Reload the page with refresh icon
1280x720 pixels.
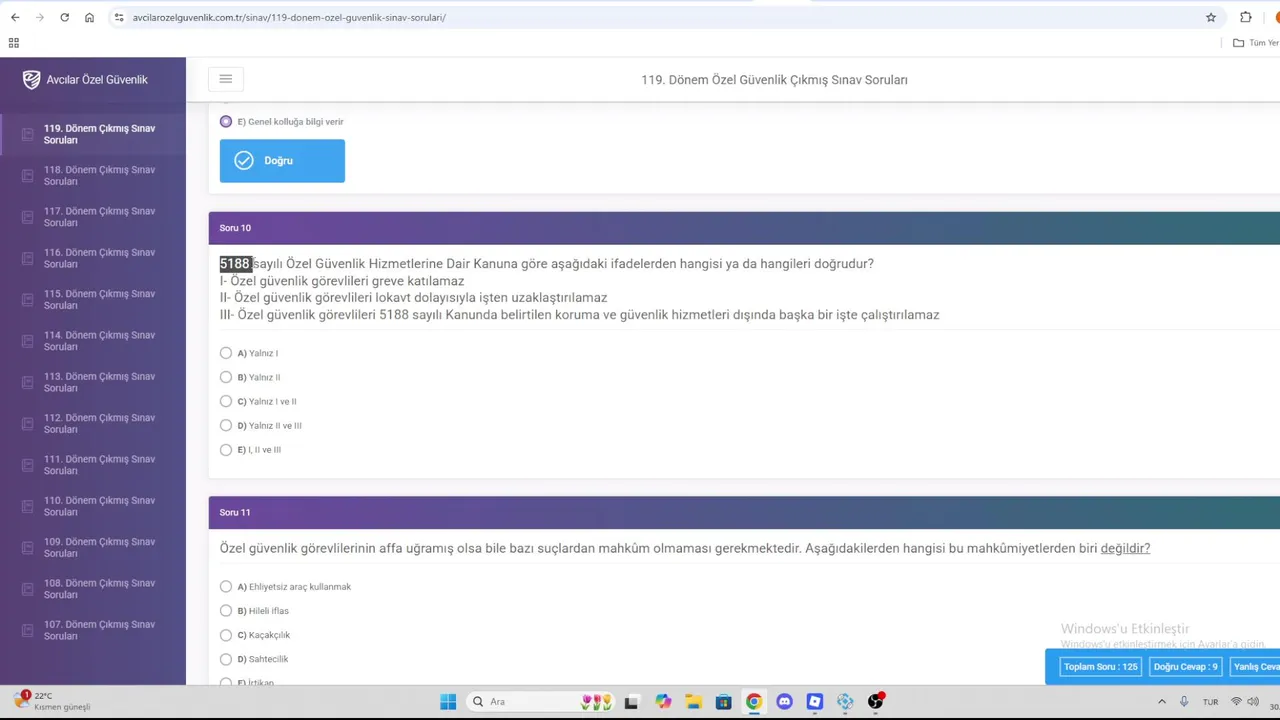coord(65,17)
